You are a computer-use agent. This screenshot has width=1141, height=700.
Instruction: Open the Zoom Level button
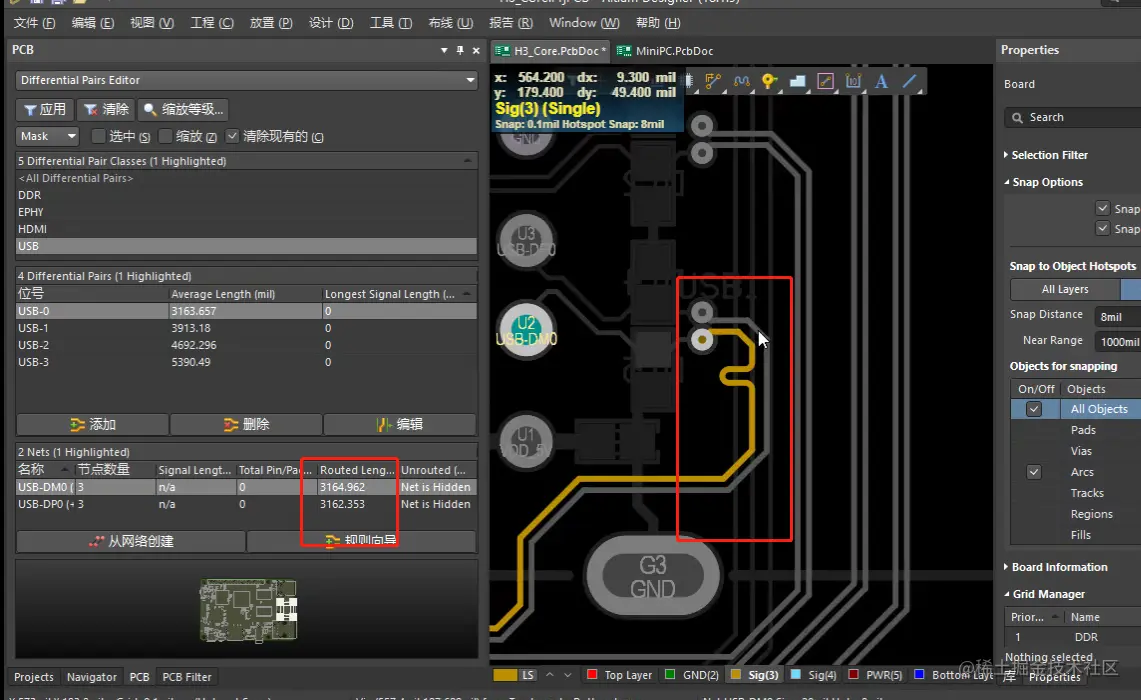184,109
